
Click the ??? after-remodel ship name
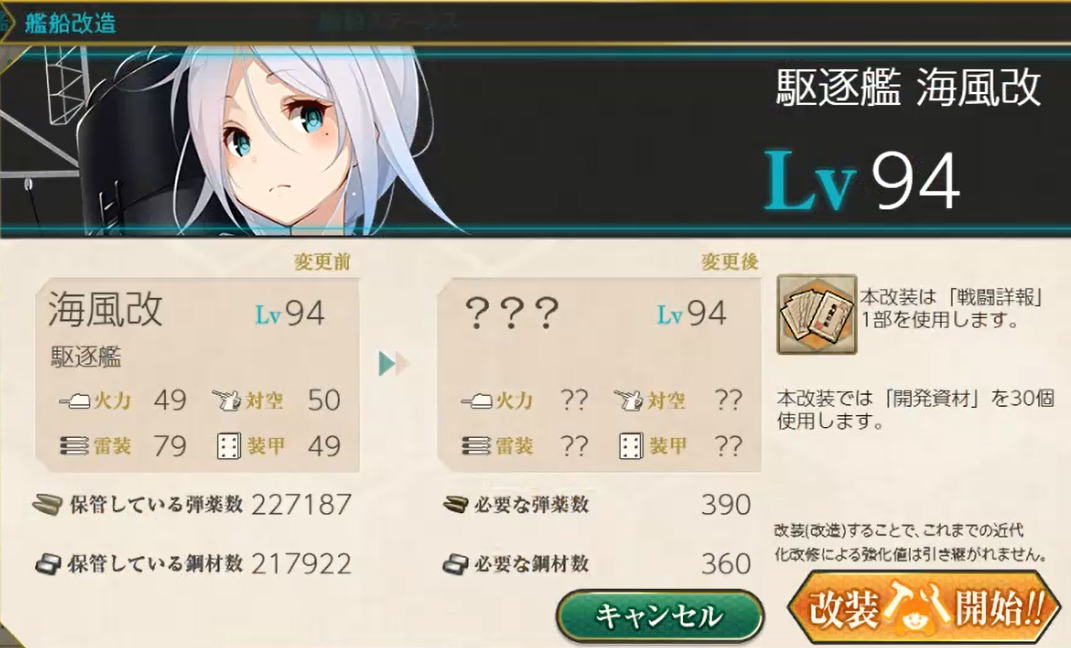pyautogui.click(x=512, y=314)
